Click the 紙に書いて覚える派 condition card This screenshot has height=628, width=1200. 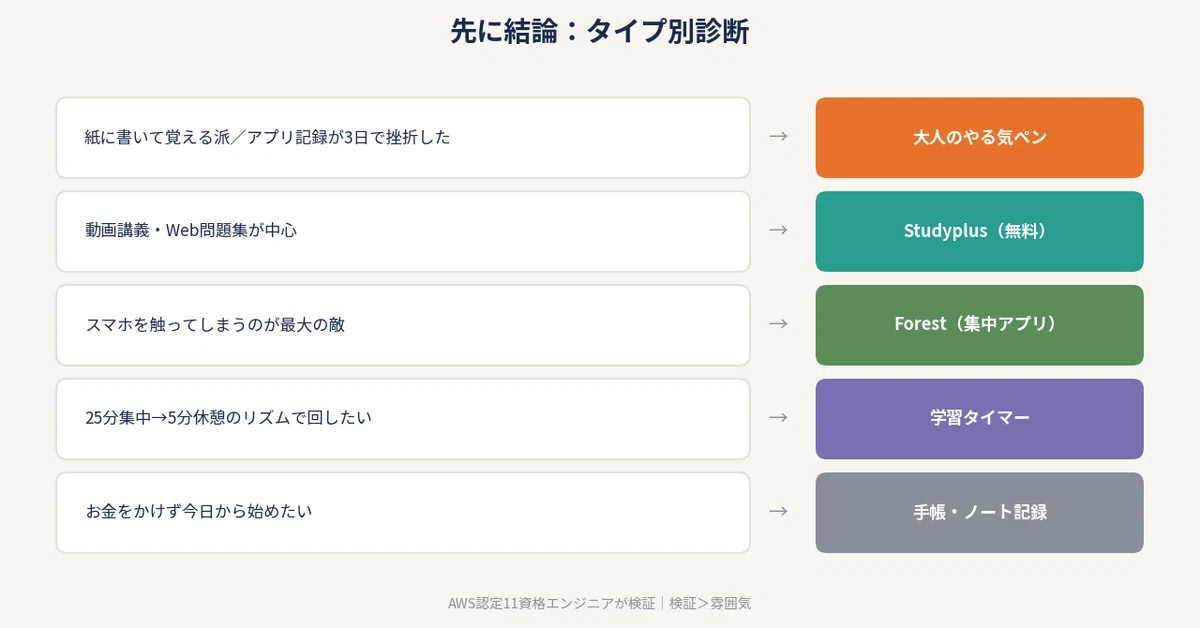403,137
